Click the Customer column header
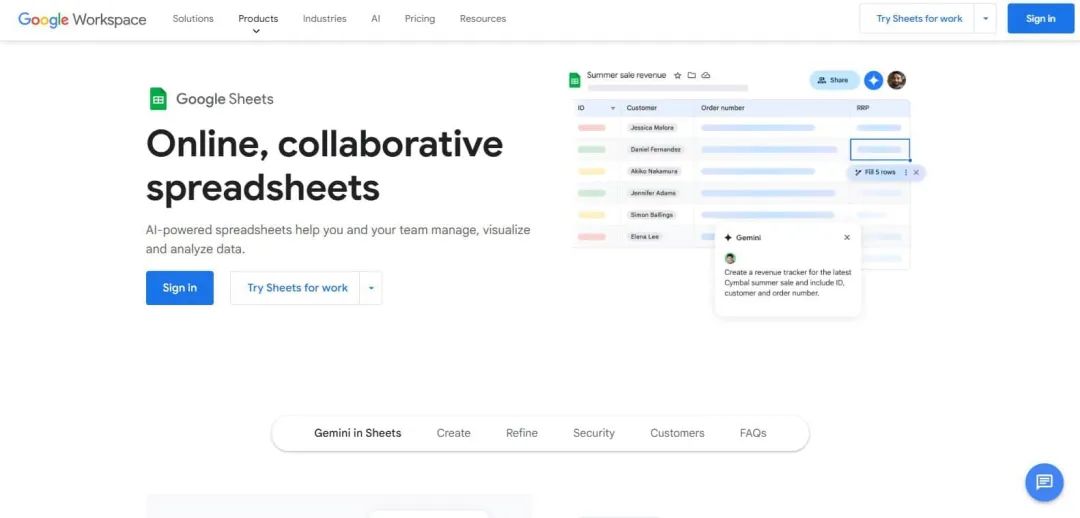1080x518 pixels. coord(641,108)
